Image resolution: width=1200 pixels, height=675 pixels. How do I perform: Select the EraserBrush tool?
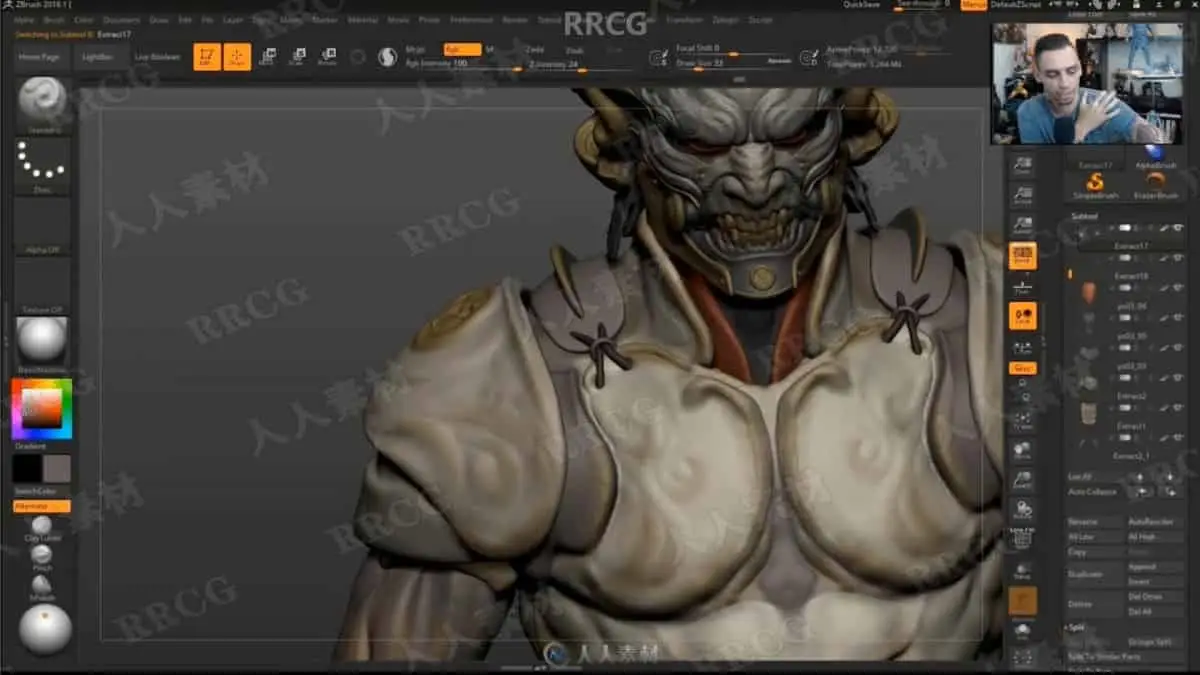[x=1154, y=186]
